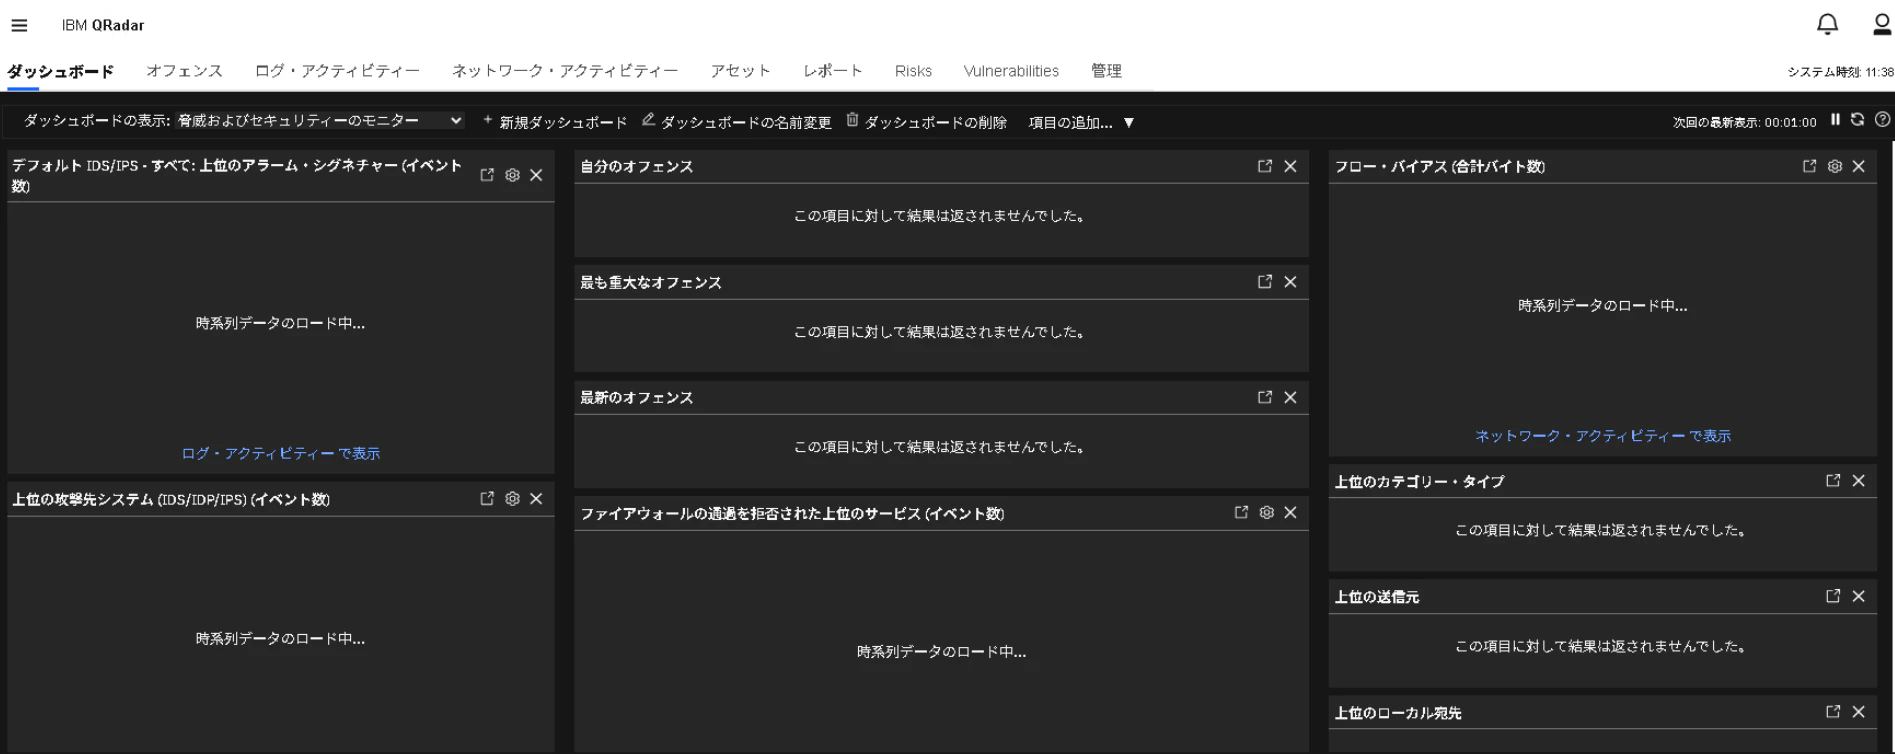Open the help question mark icon
The height and width of the screenshot is (754, 1895).
(1882, 120)
